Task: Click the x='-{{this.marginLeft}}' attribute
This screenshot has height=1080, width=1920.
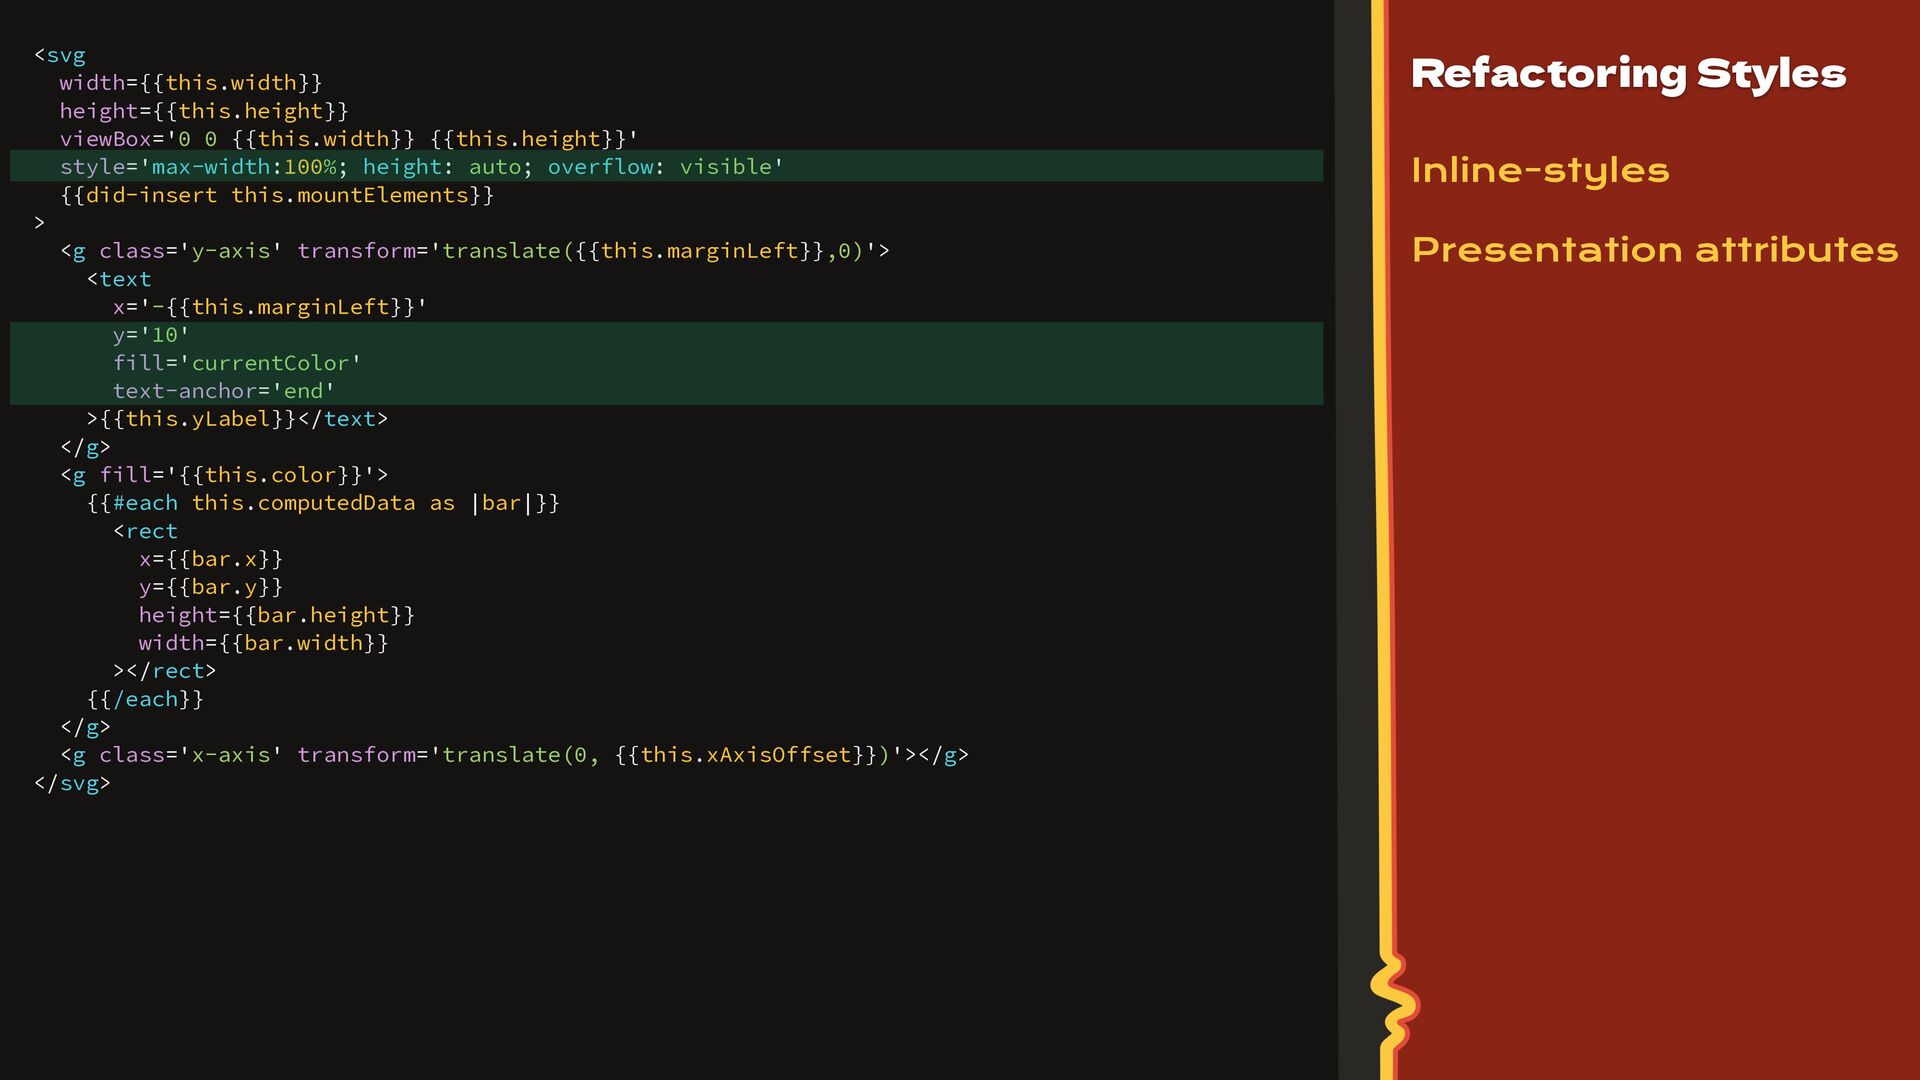Action: 270,307
